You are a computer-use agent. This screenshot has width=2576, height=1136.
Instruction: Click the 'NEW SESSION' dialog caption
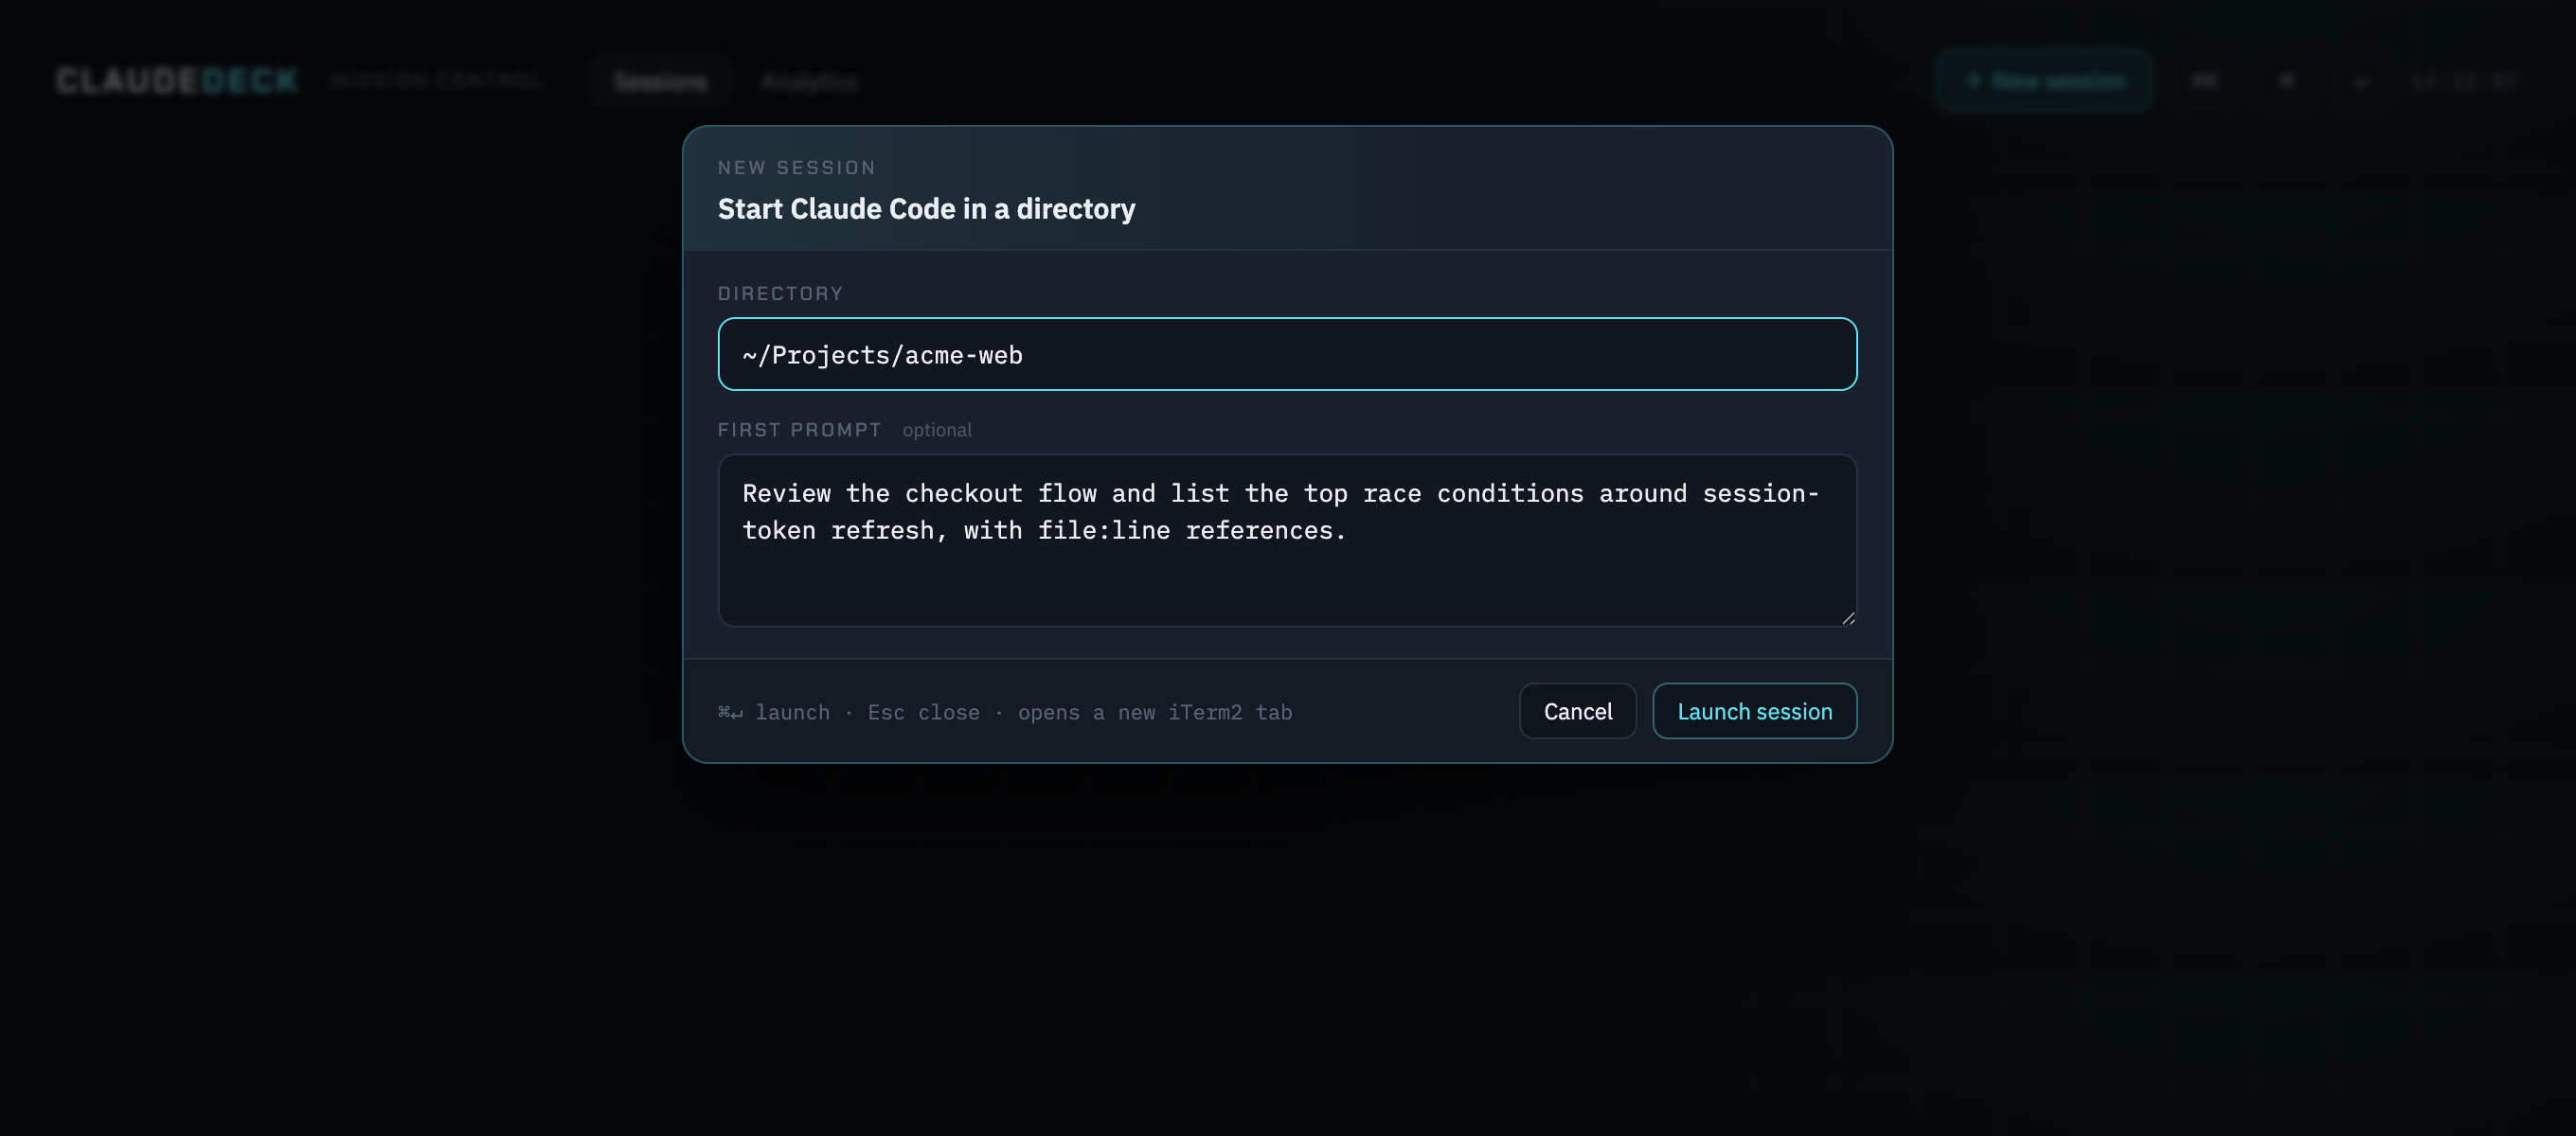coord(797,168)
